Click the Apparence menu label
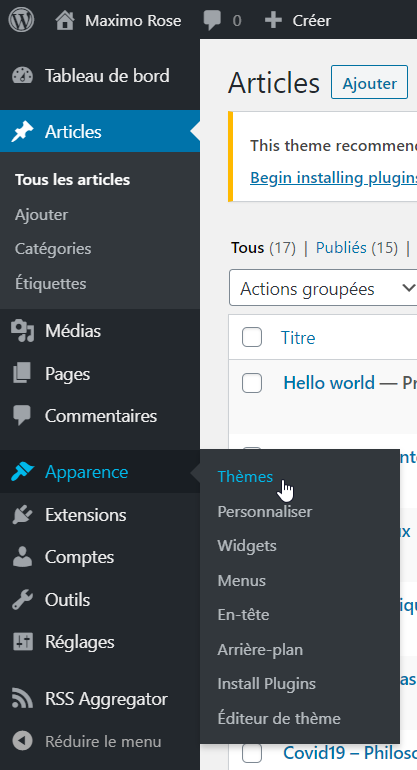The height and width of the screenshot is (770, 417). coord(86,472)
